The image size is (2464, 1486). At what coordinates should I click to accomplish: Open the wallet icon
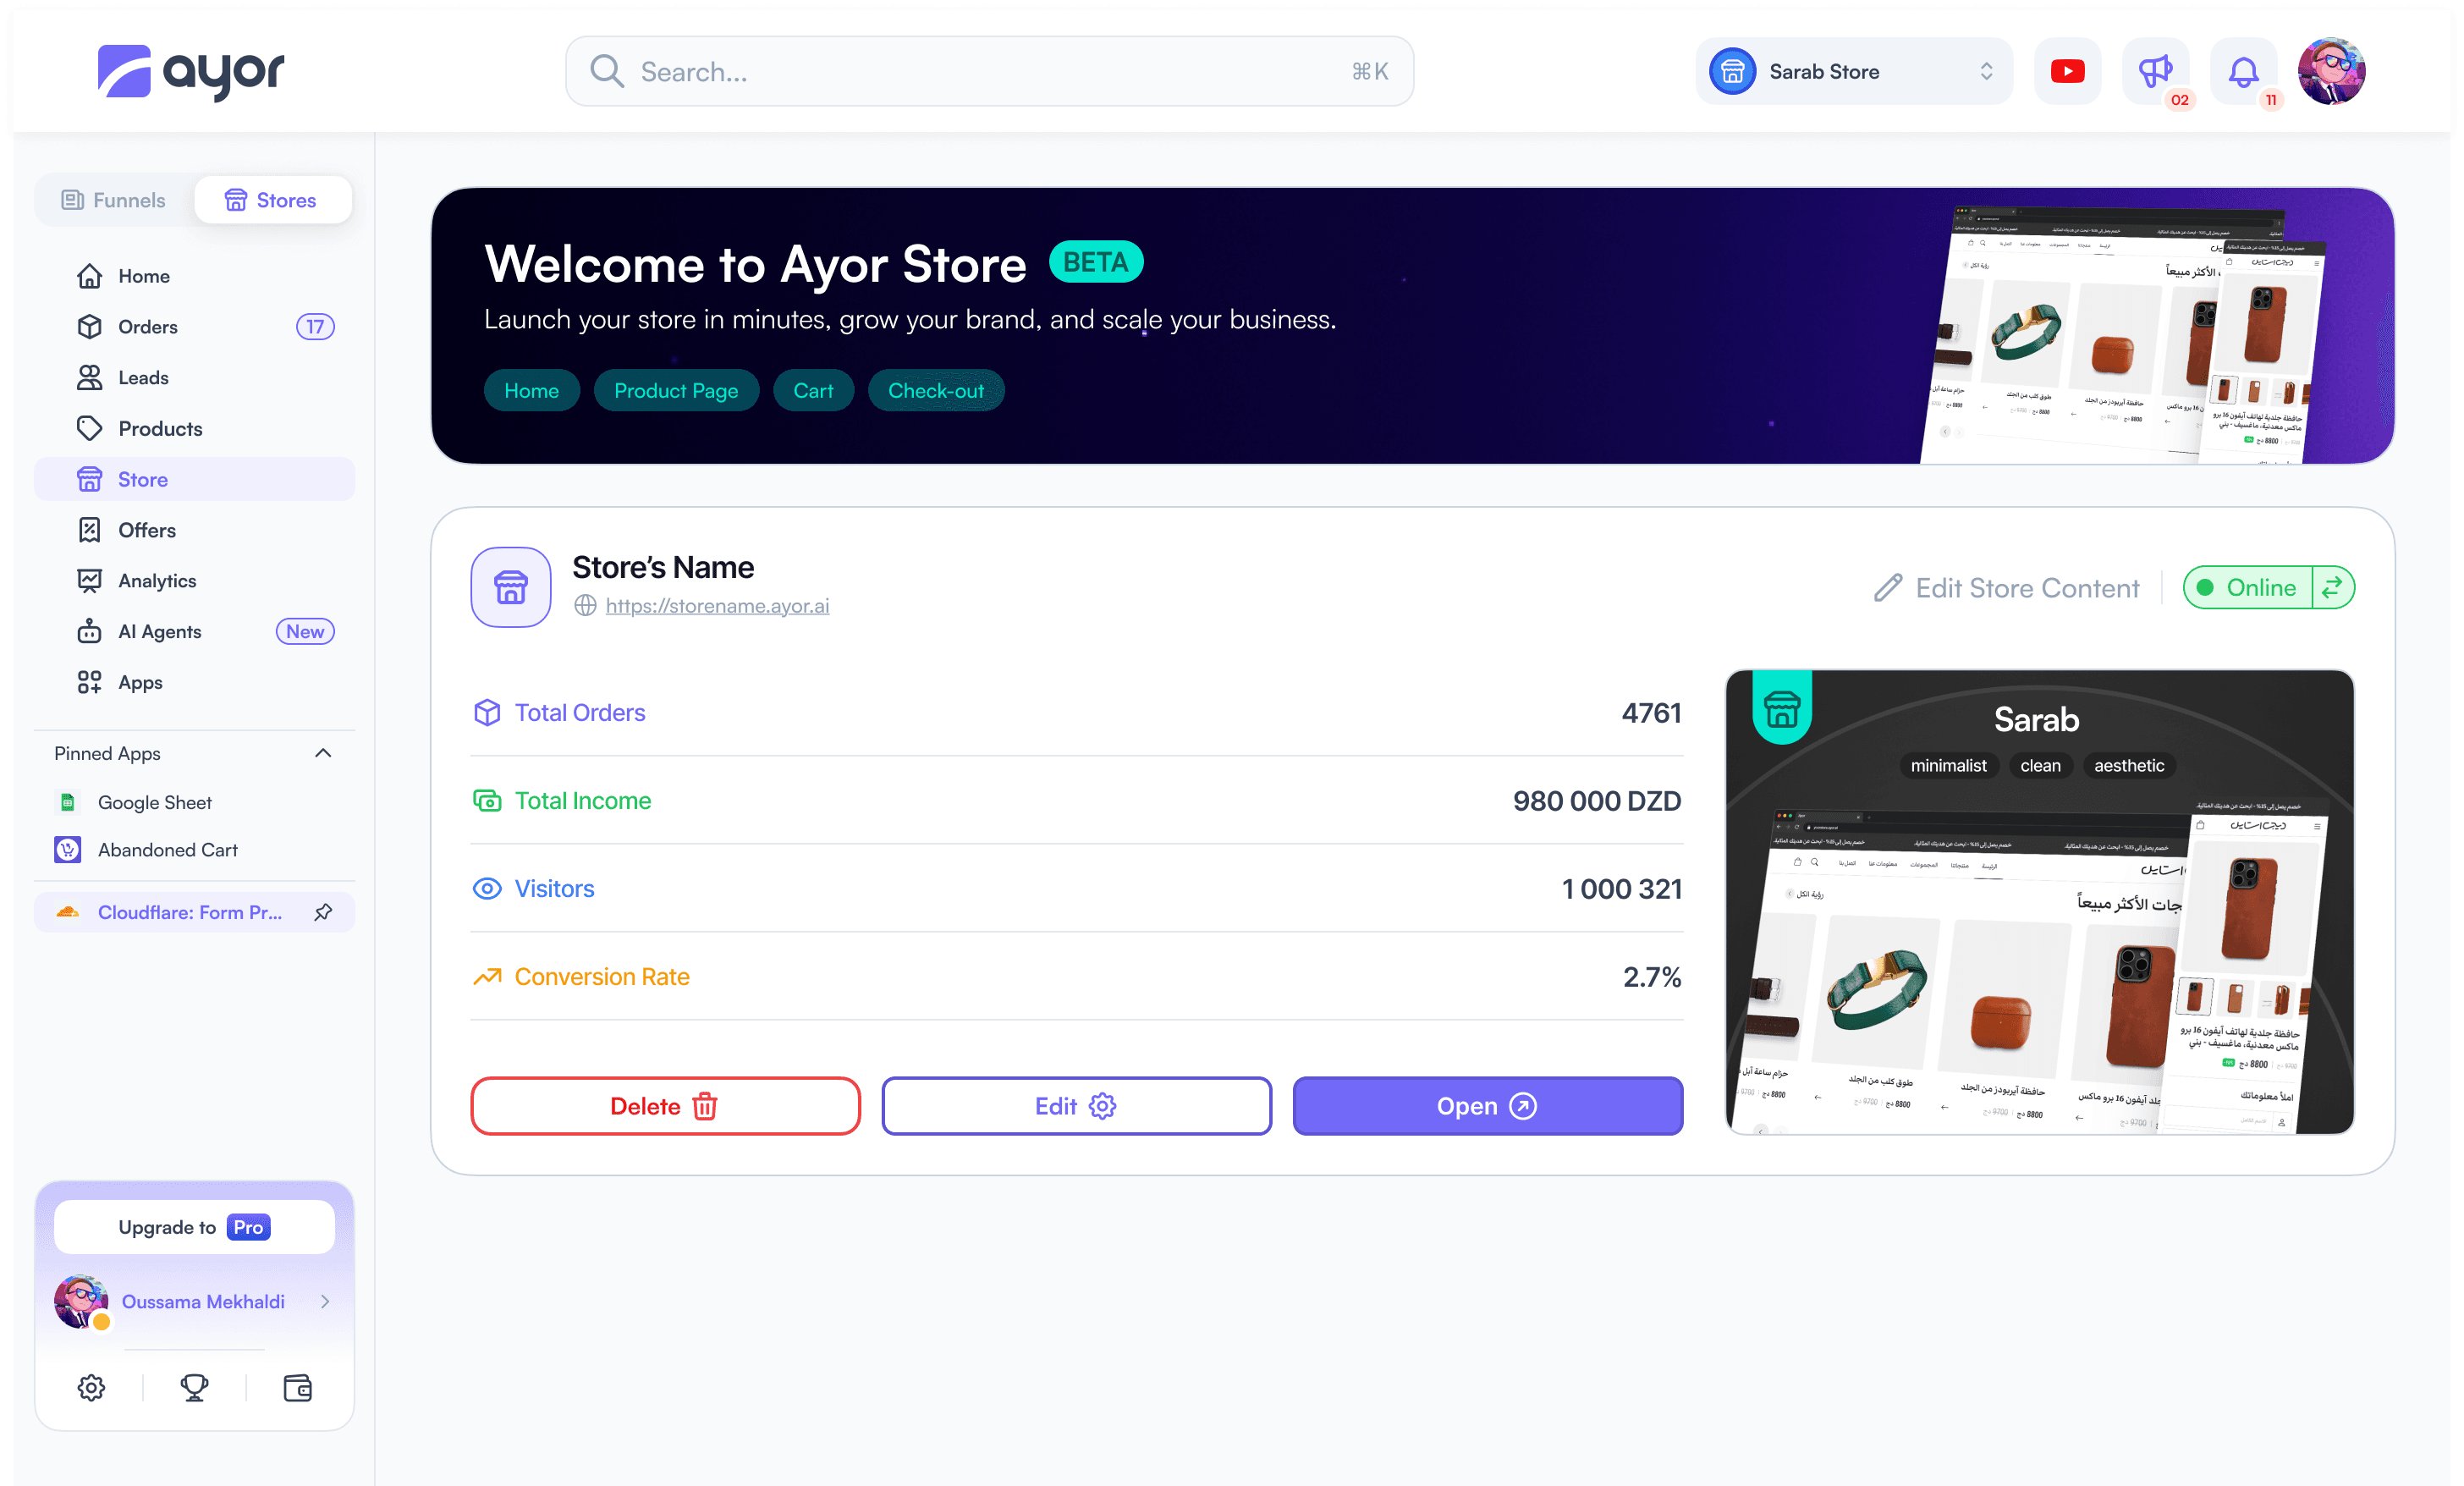(x=298, y=1388)
